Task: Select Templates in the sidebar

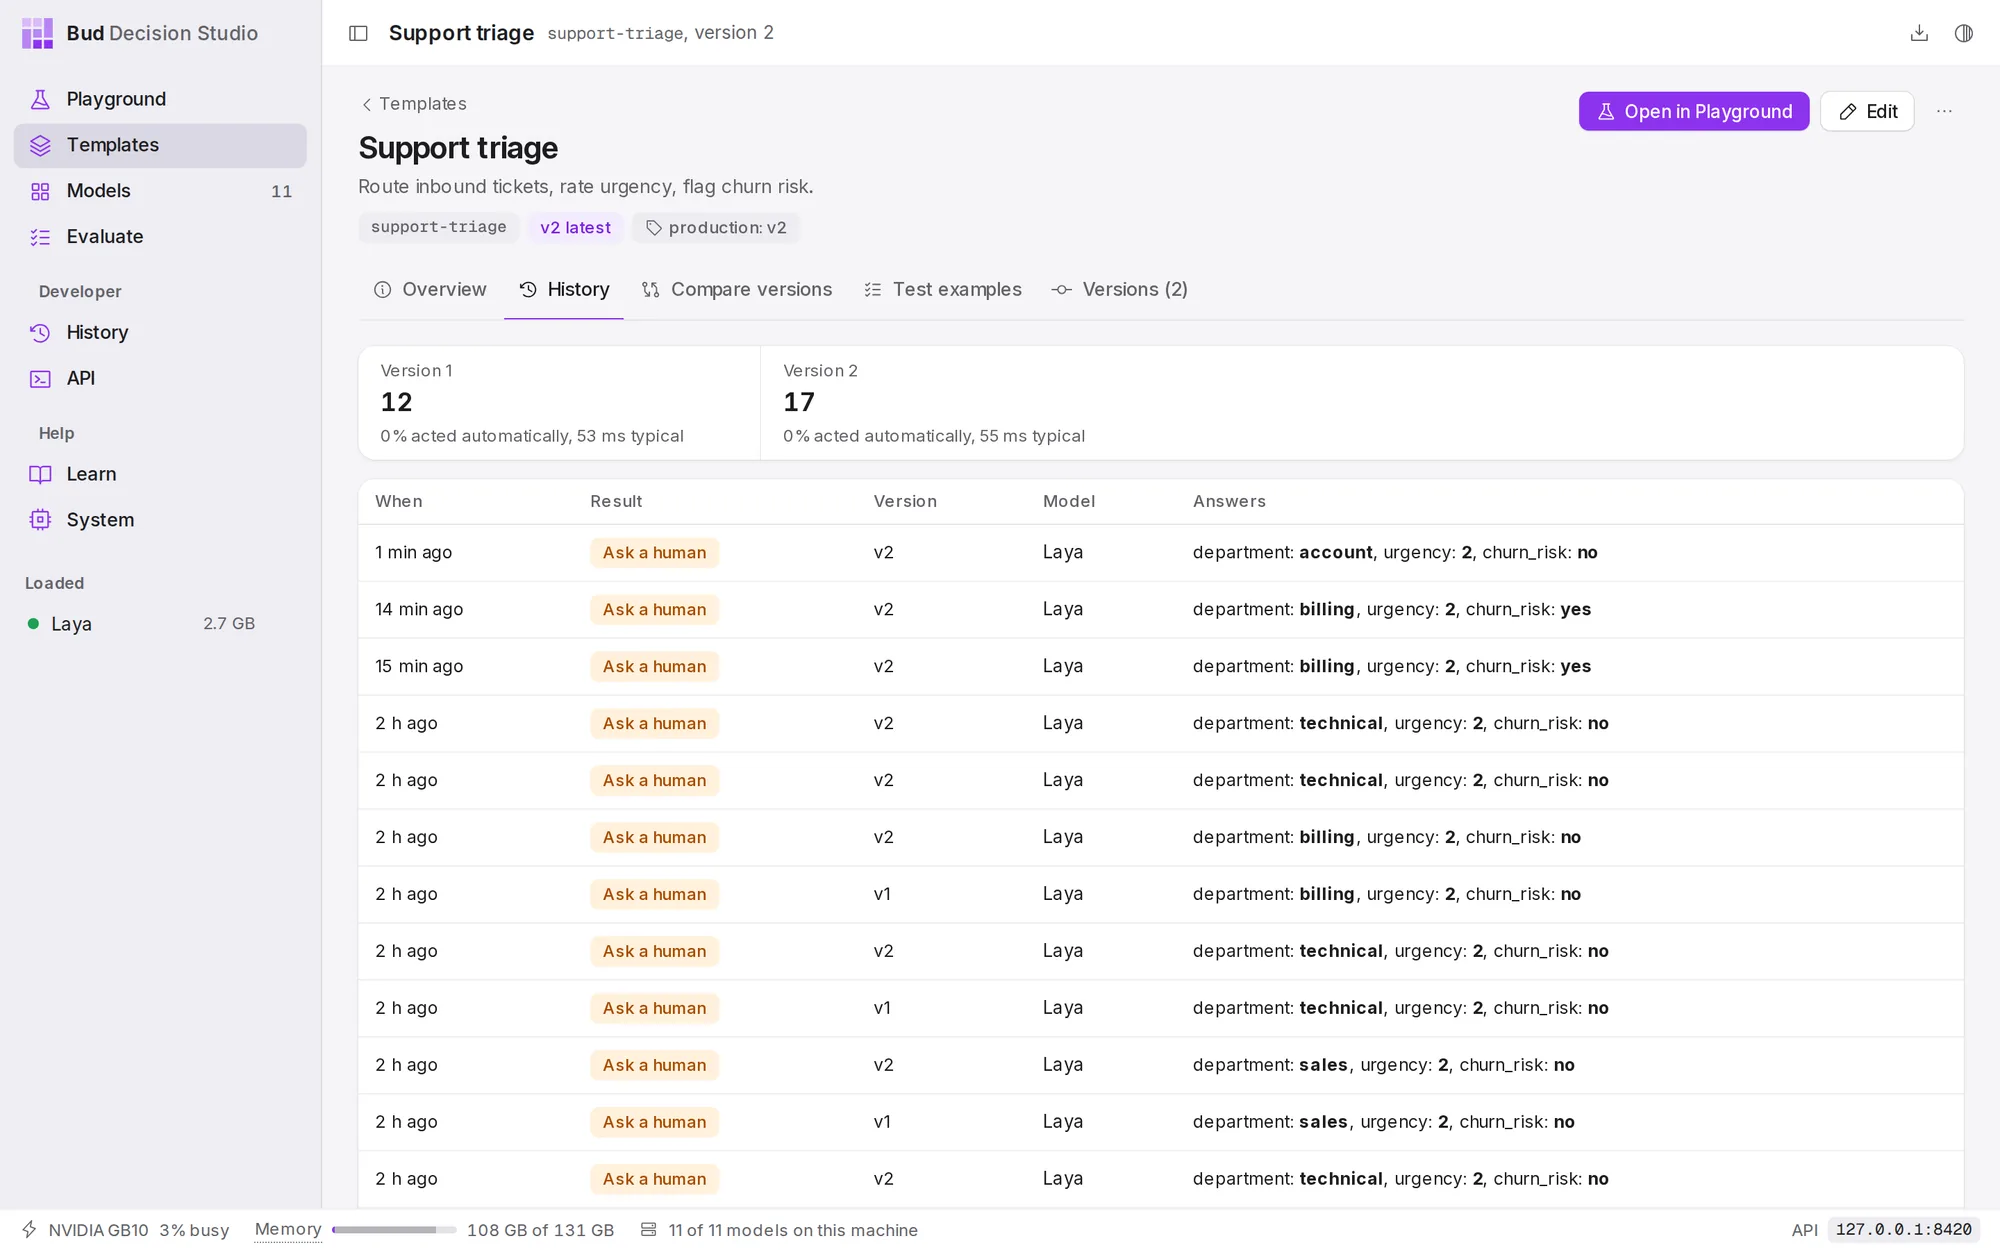Action: click(160, 145)
